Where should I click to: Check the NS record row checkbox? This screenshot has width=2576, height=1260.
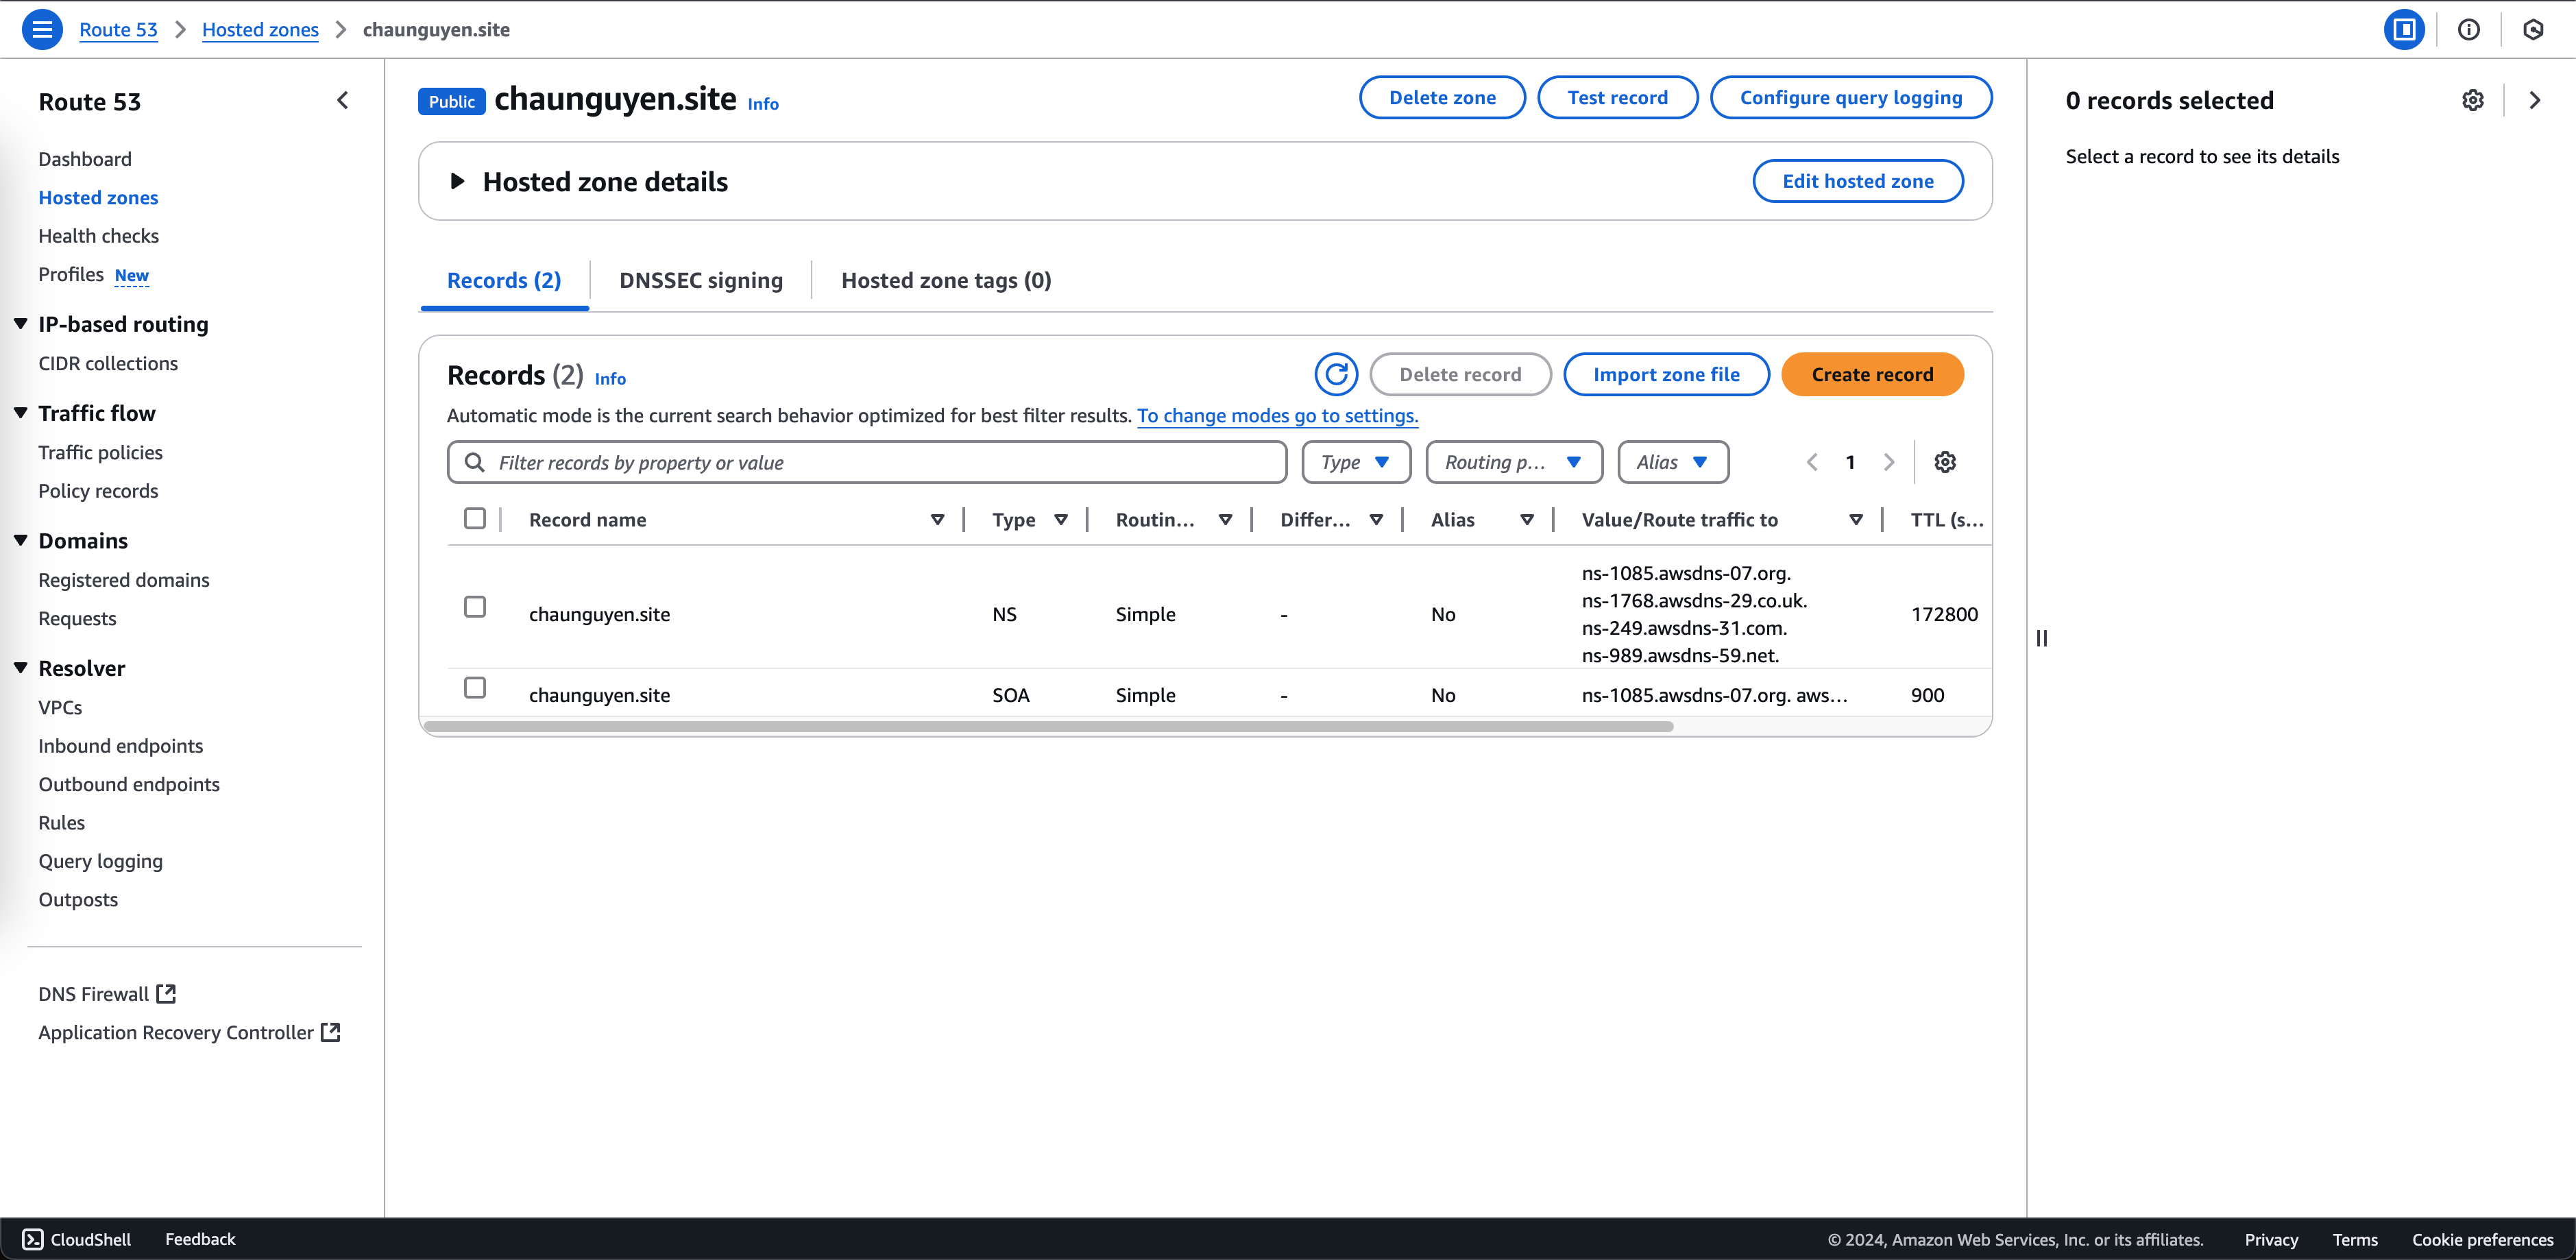(x=475, y=607)
